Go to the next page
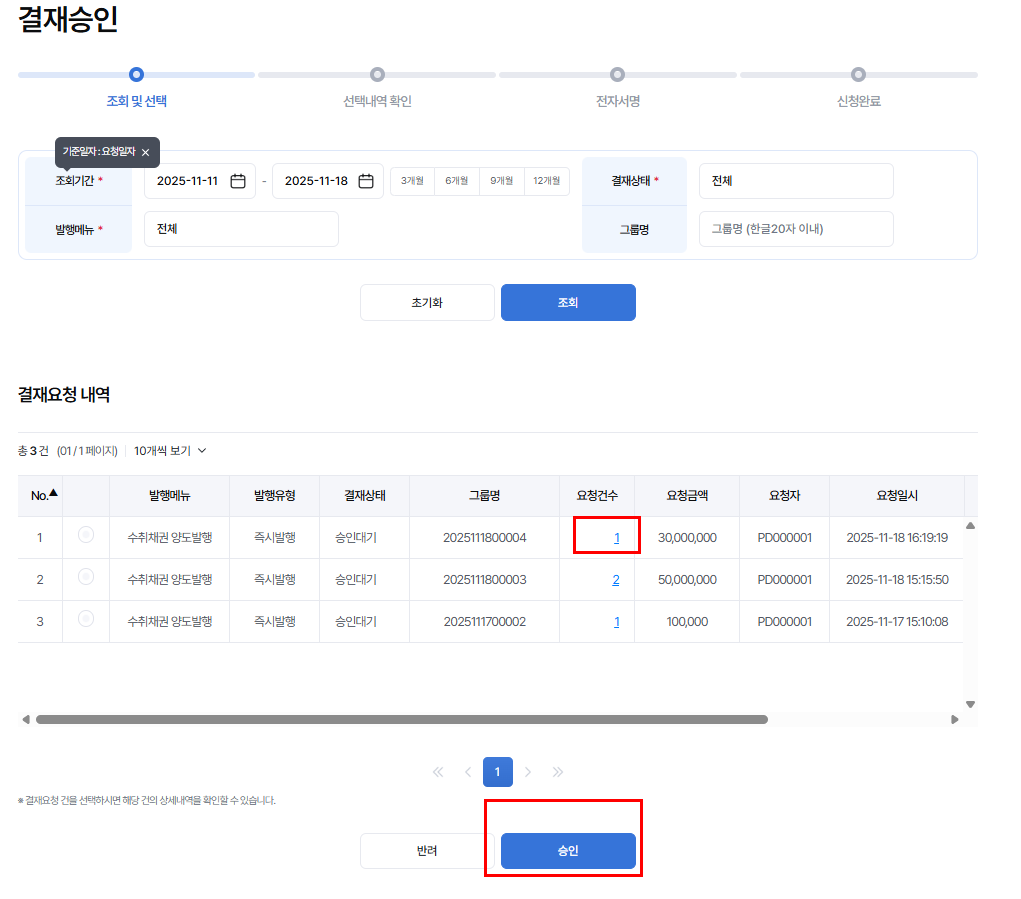The height and width of the screenshot is (899, 1021). [x=527, y=772]
